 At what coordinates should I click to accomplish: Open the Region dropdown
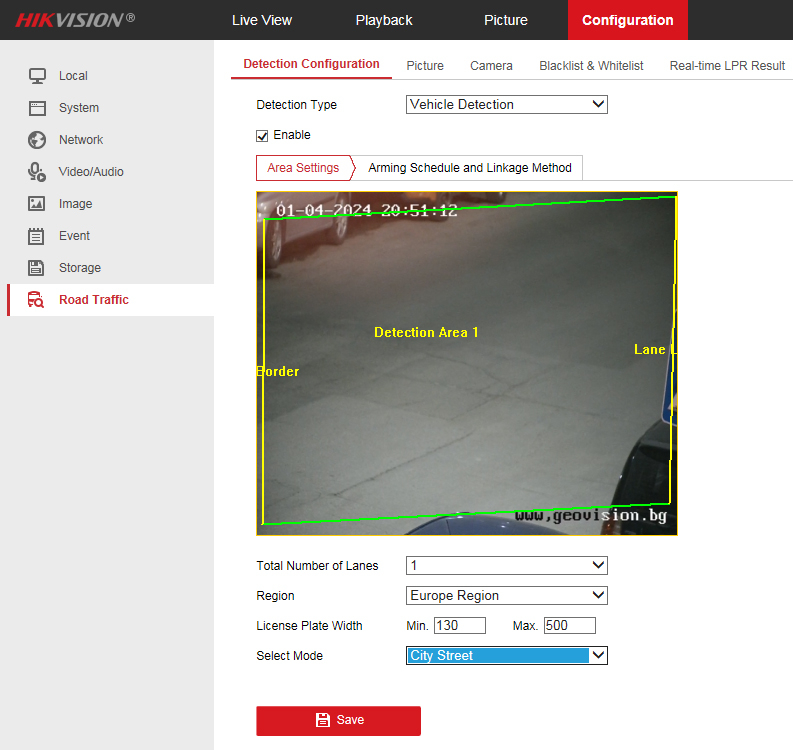click(506, 596)
